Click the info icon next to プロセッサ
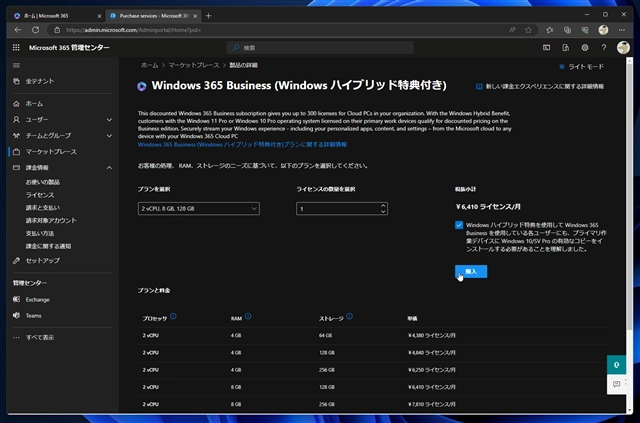The image size is (640, 423). coord(173,316)
